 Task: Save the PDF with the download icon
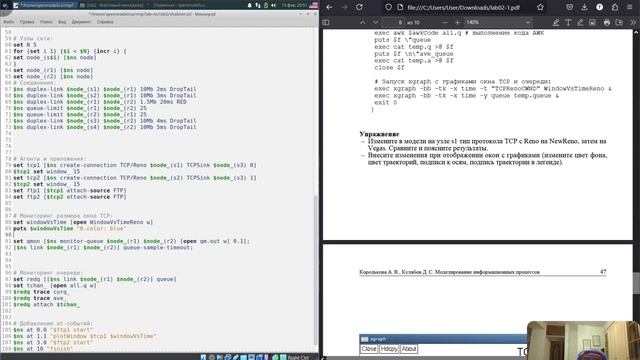tap(619, 22)
